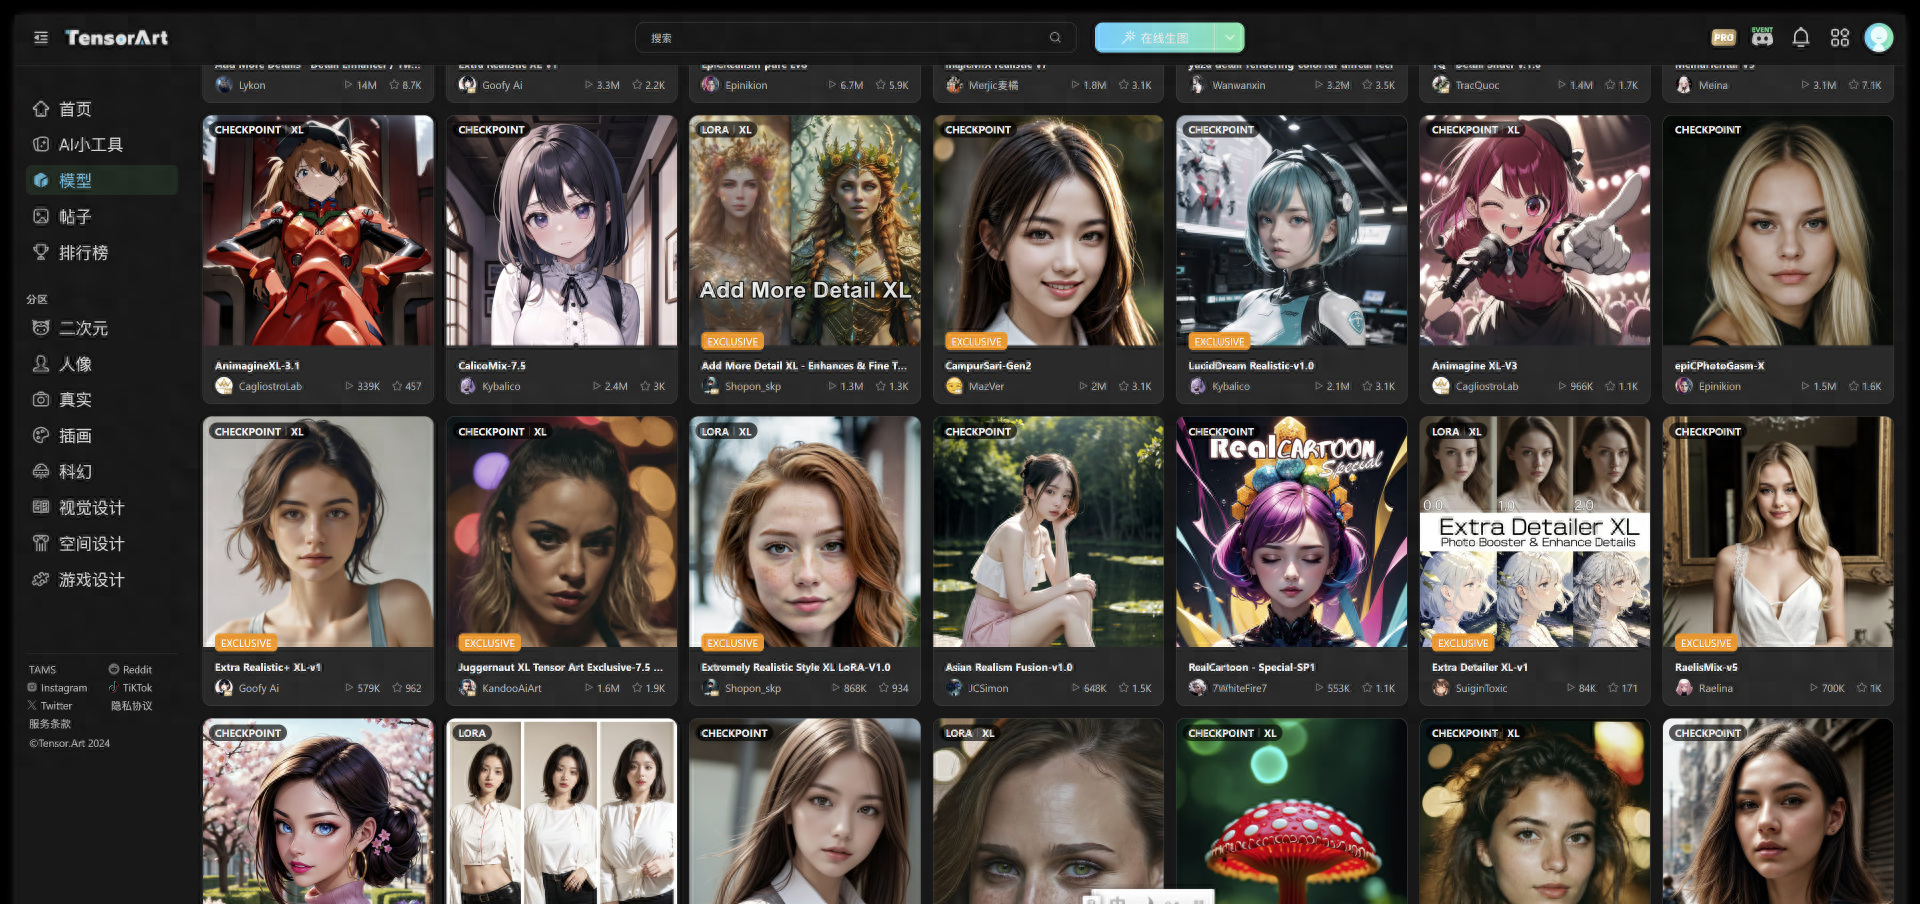The image size is (1920, 904).
Task: Open author Wanwanxin in the top row
Action: pyautogui.click(x=1227, y=85)
